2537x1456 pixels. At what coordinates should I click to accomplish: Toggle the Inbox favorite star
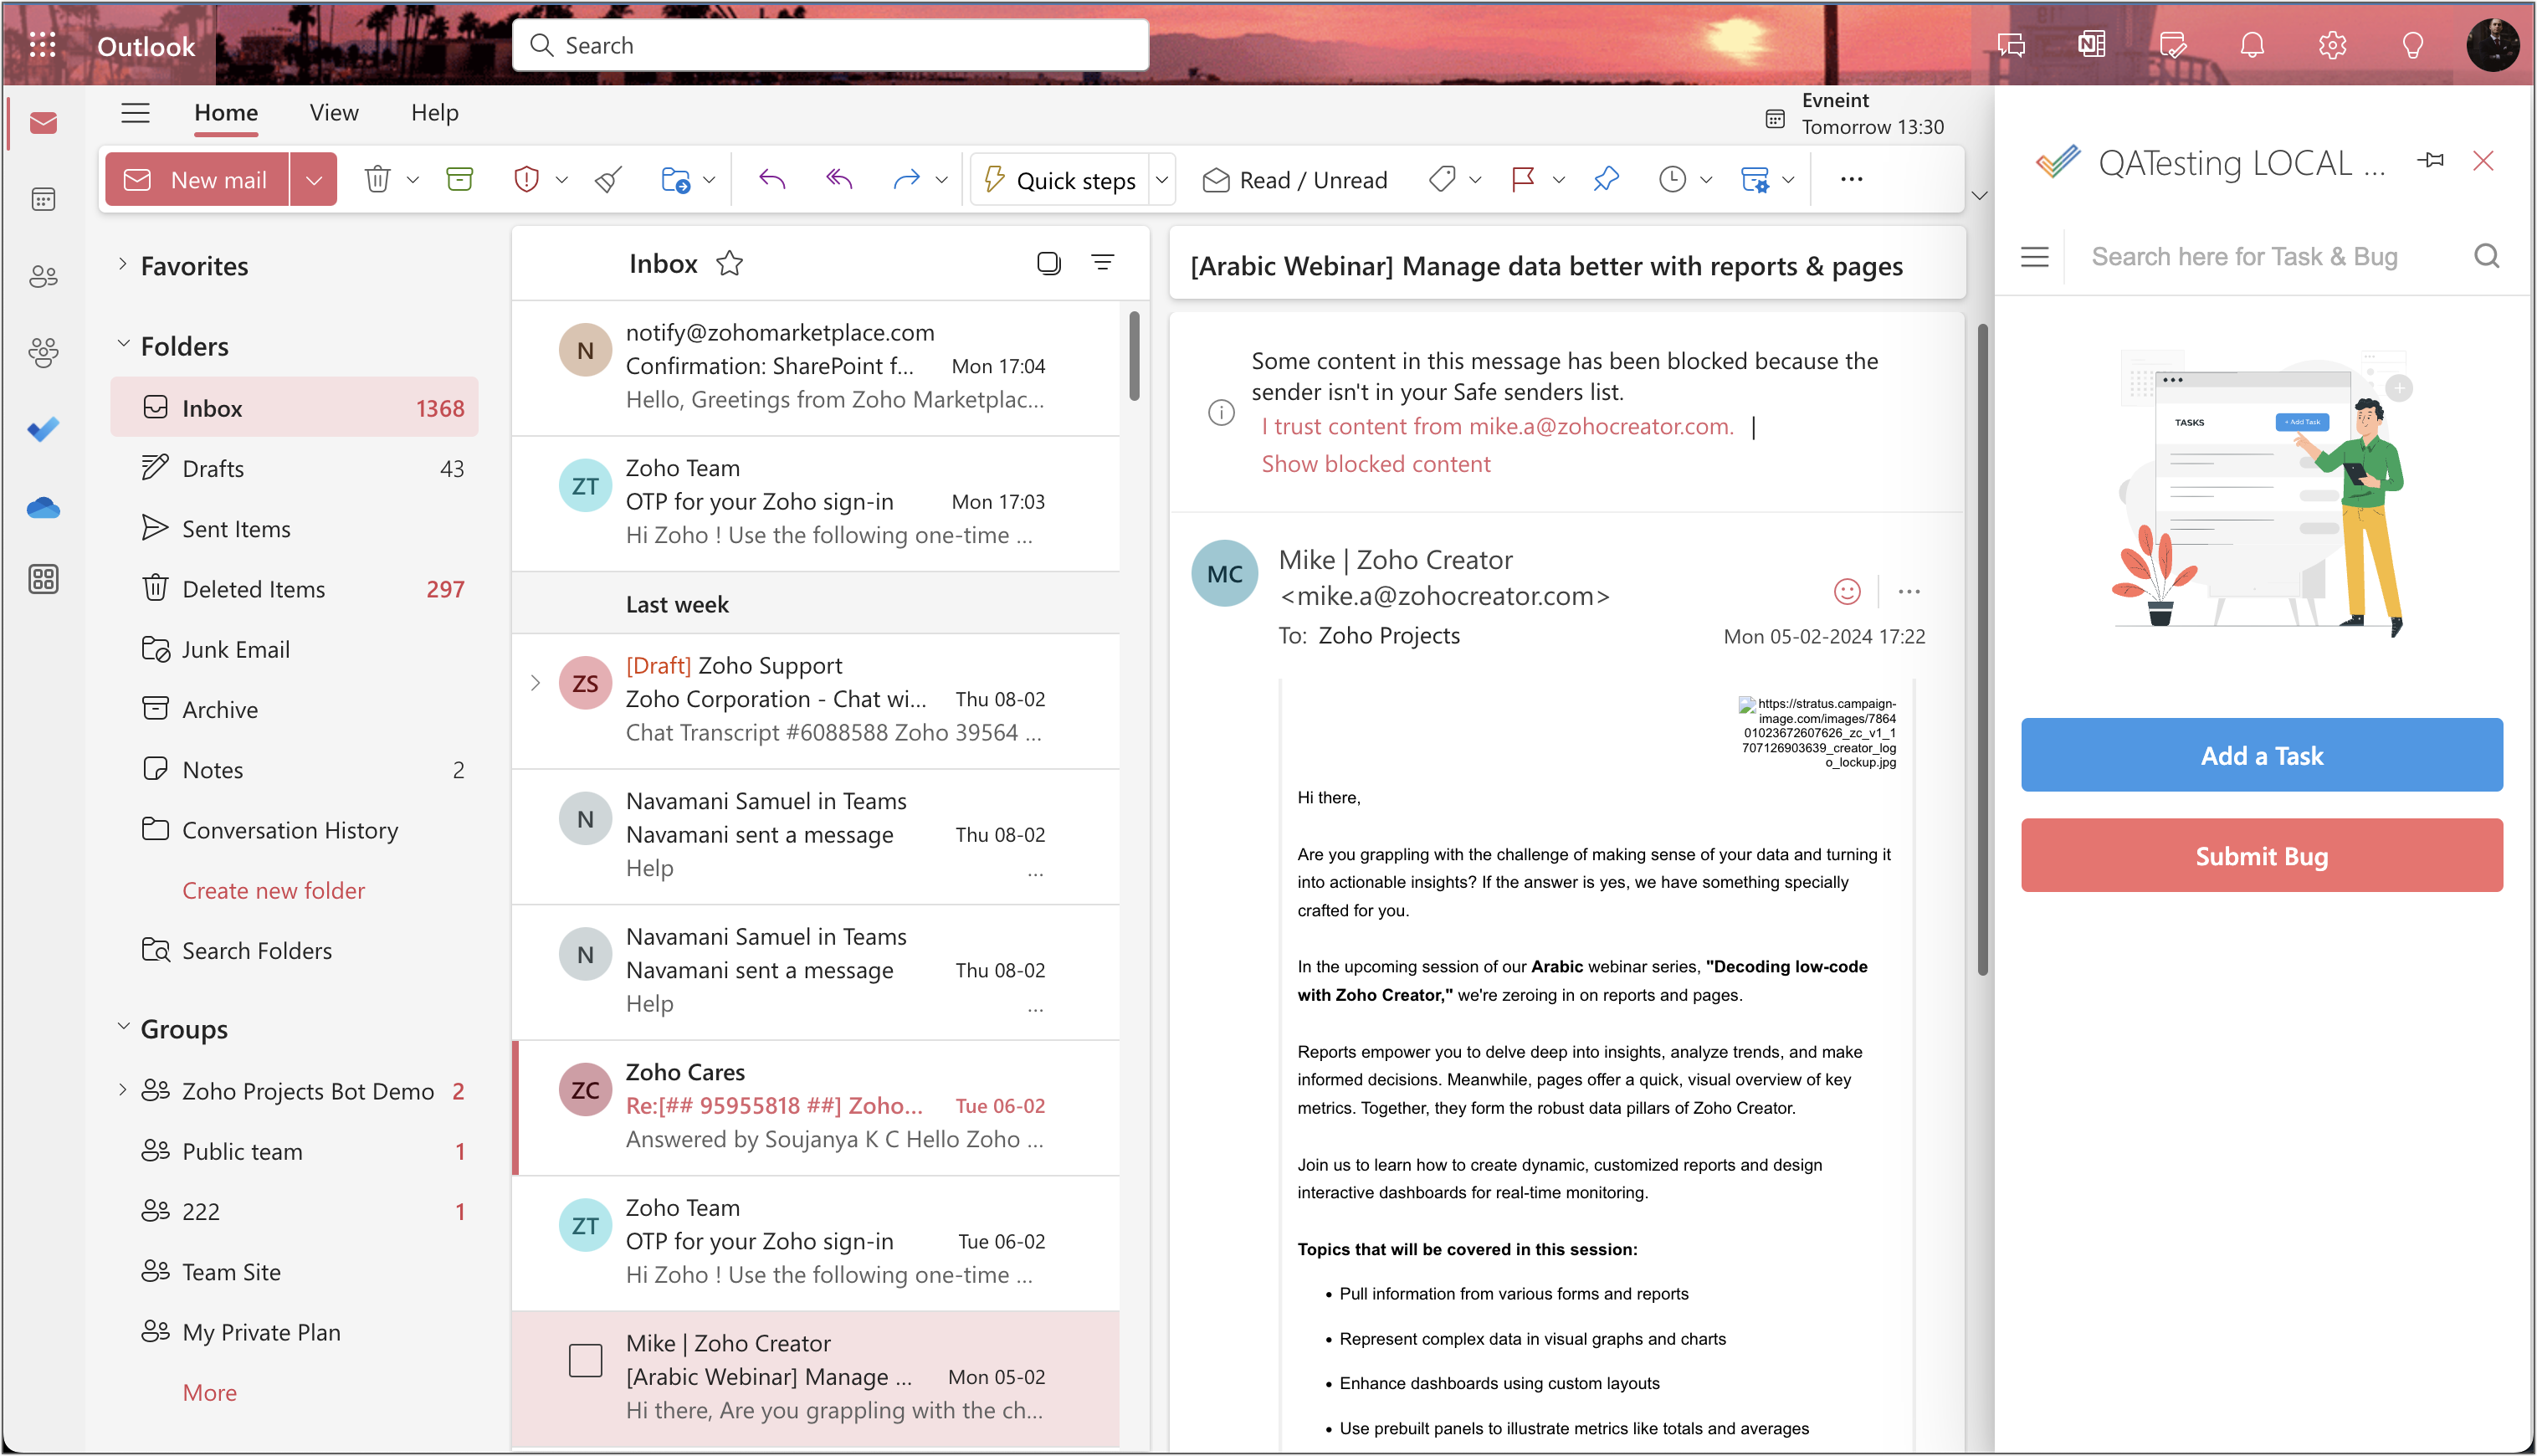(x=730, y=264)
